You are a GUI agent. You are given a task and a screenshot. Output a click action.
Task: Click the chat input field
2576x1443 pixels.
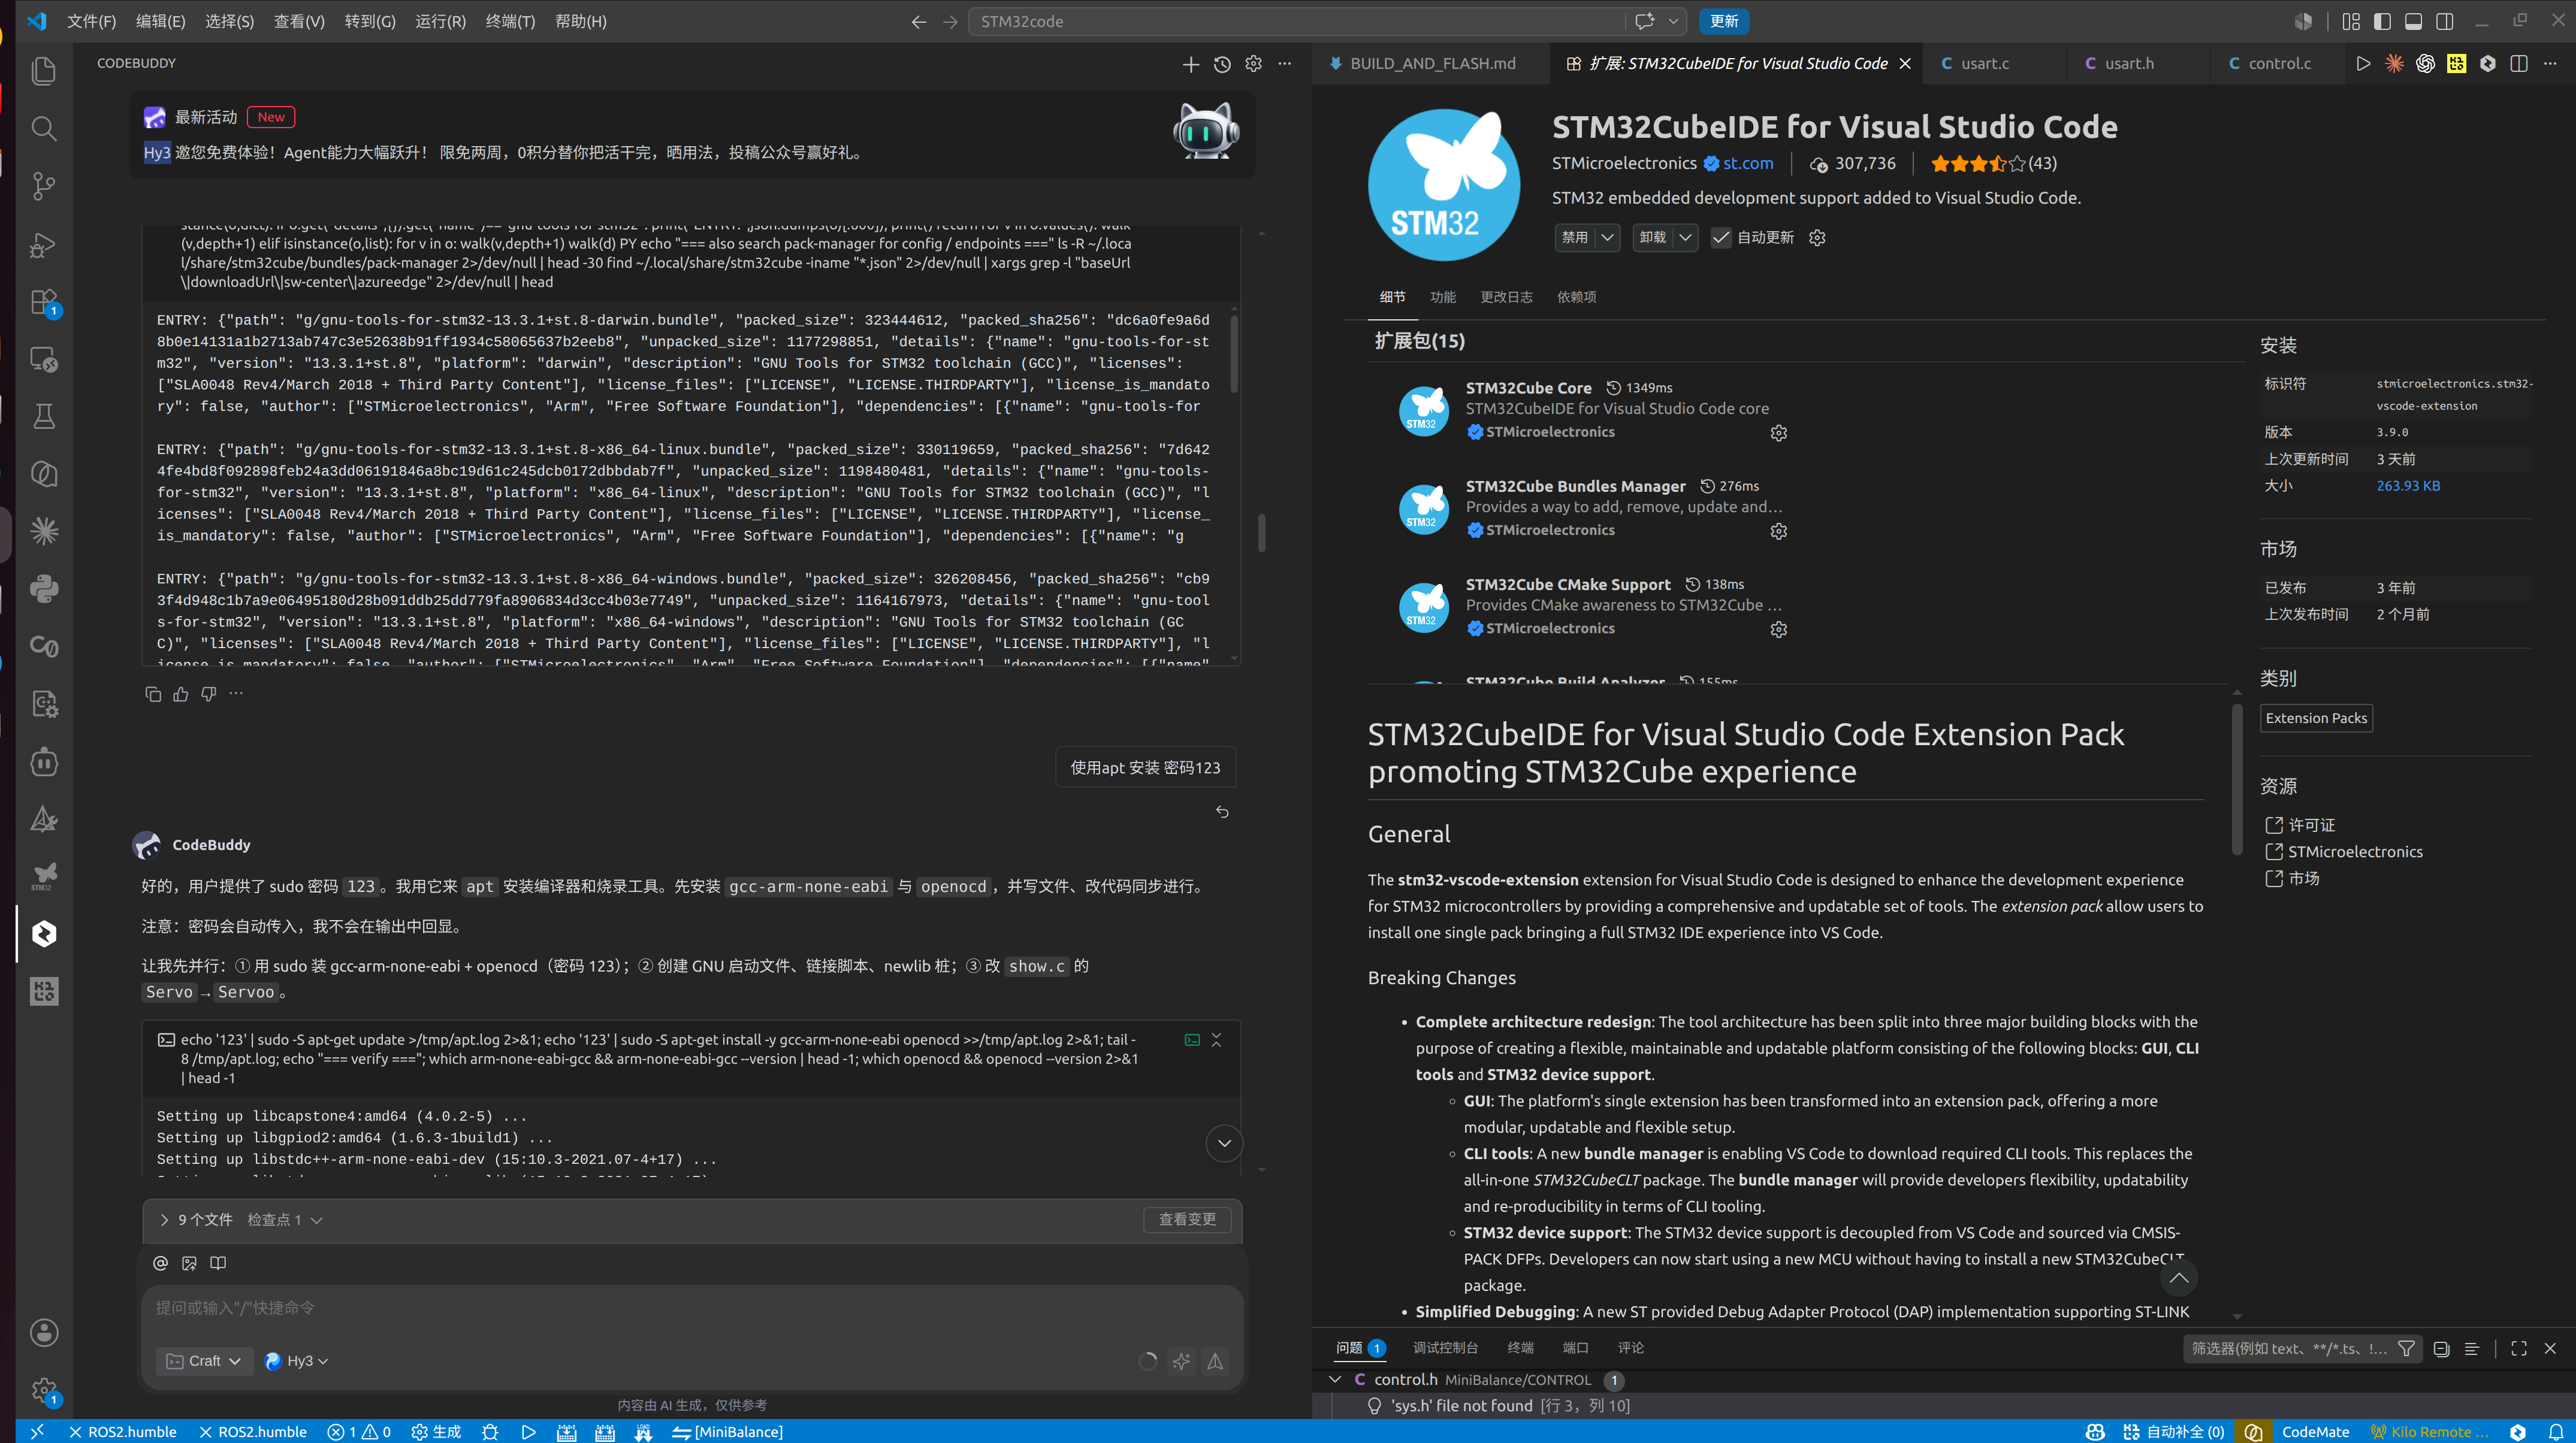tap(692, 1308)
